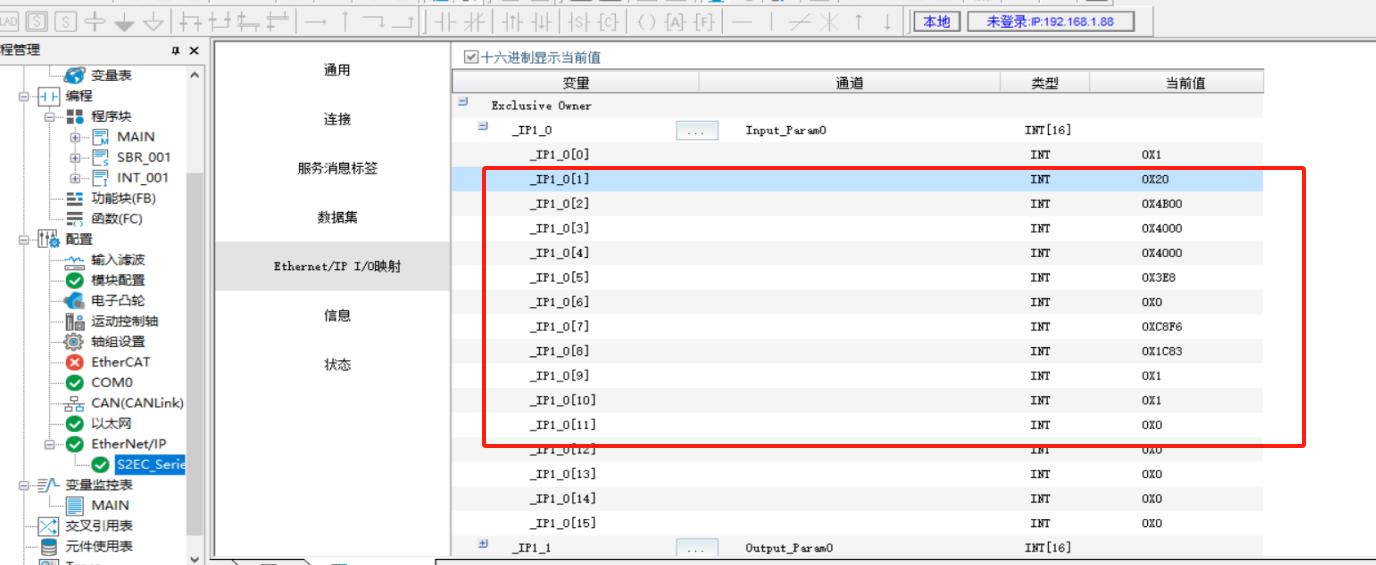Click the plain horizontal line toolbar icon
1376x565 pixels.
[x=741, y=22]
